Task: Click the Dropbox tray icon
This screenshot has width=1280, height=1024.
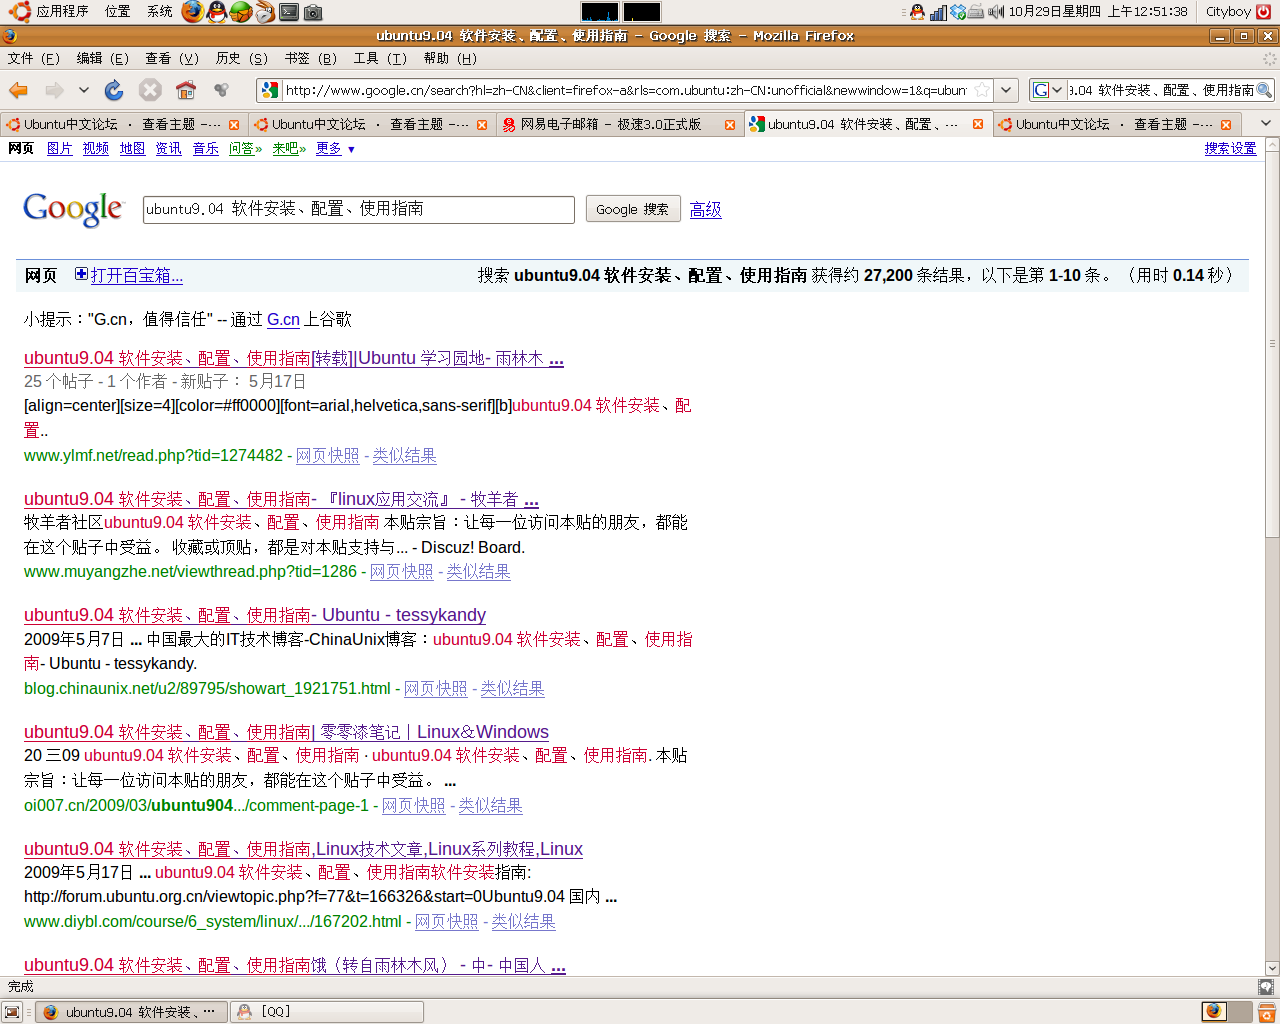Action: click(958, 12)
